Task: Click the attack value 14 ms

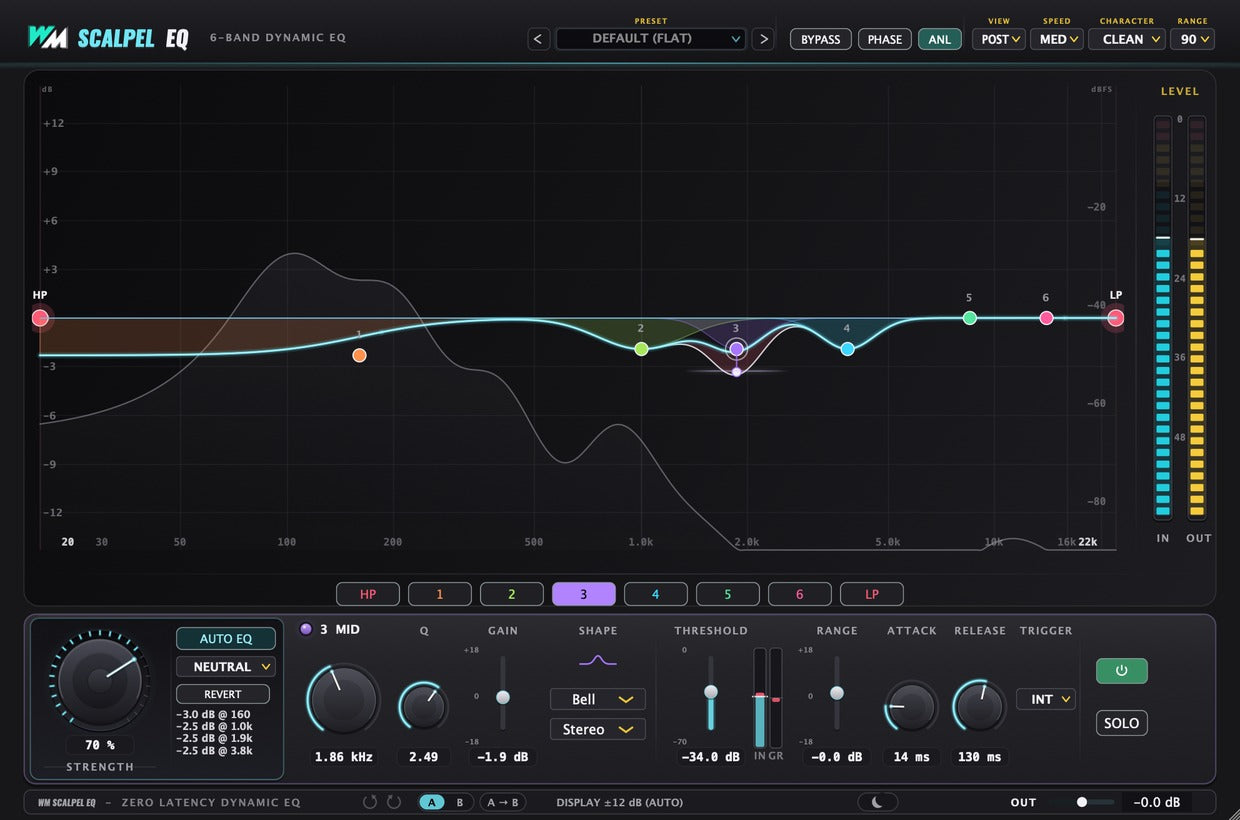Action: [x=911, y=757]
